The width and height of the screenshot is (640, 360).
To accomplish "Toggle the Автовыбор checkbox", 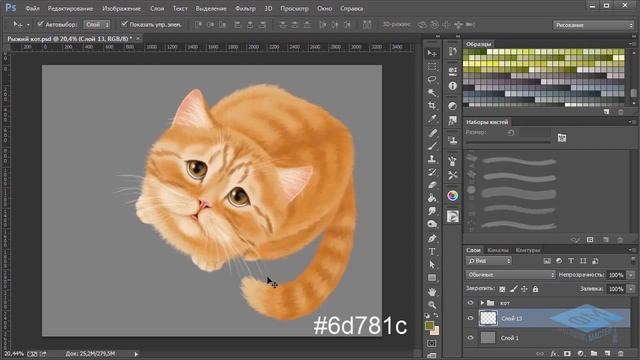I will point(40,24).
